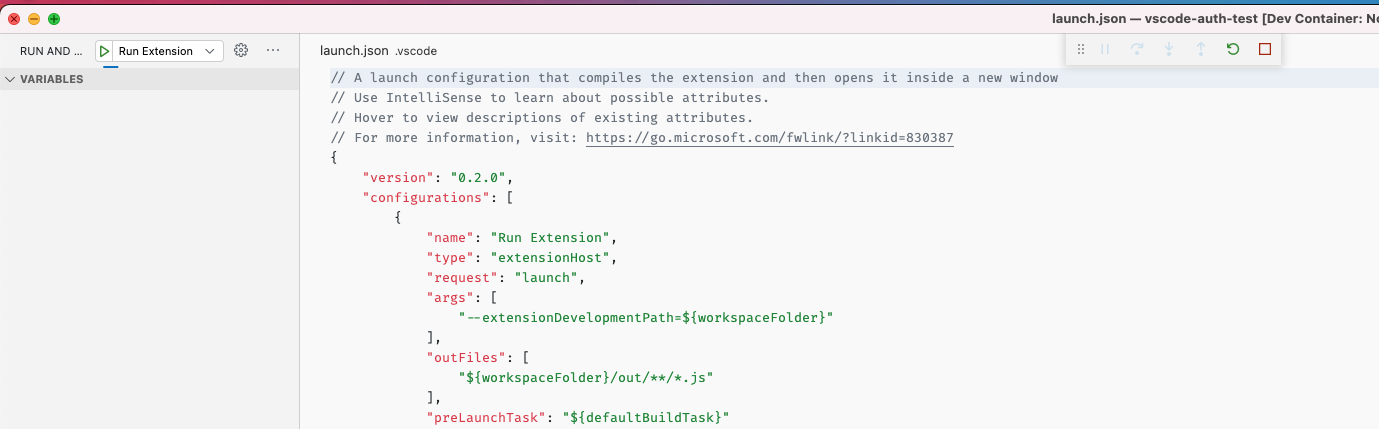This screenshot has width=1379, height=429.
Task: Open Run view more actions ellipsis
Action: point(273,50)
